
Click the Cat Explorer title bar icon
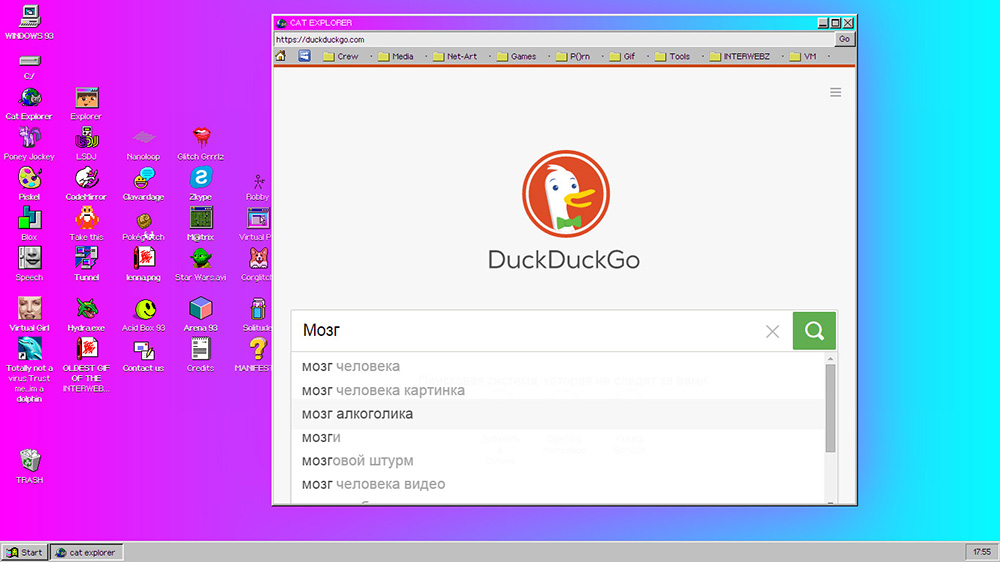tap(281, 23)
